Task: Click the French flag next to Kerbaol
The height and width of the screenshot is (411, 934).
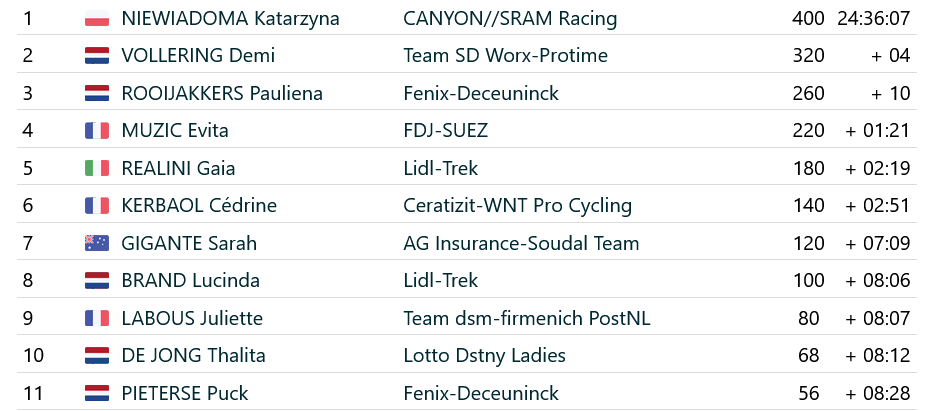Action: point(97,206)
